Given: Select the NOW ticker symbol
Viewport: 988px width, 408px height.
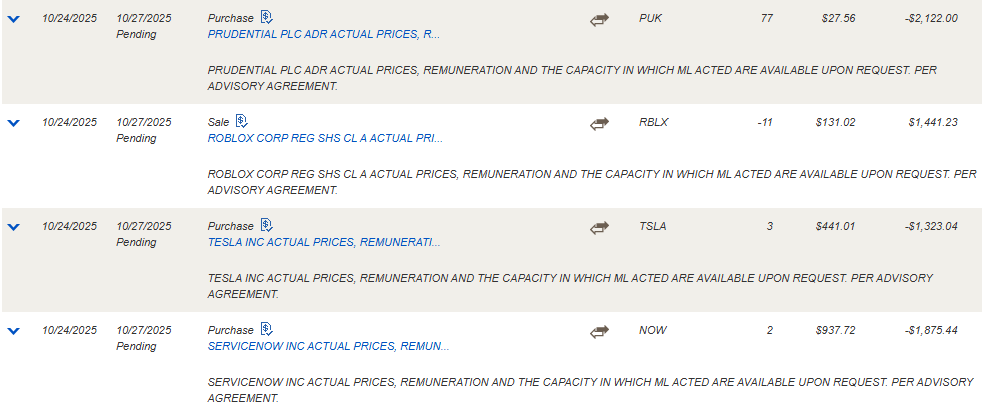Looking at the screenshot, I should click(653, 330).
